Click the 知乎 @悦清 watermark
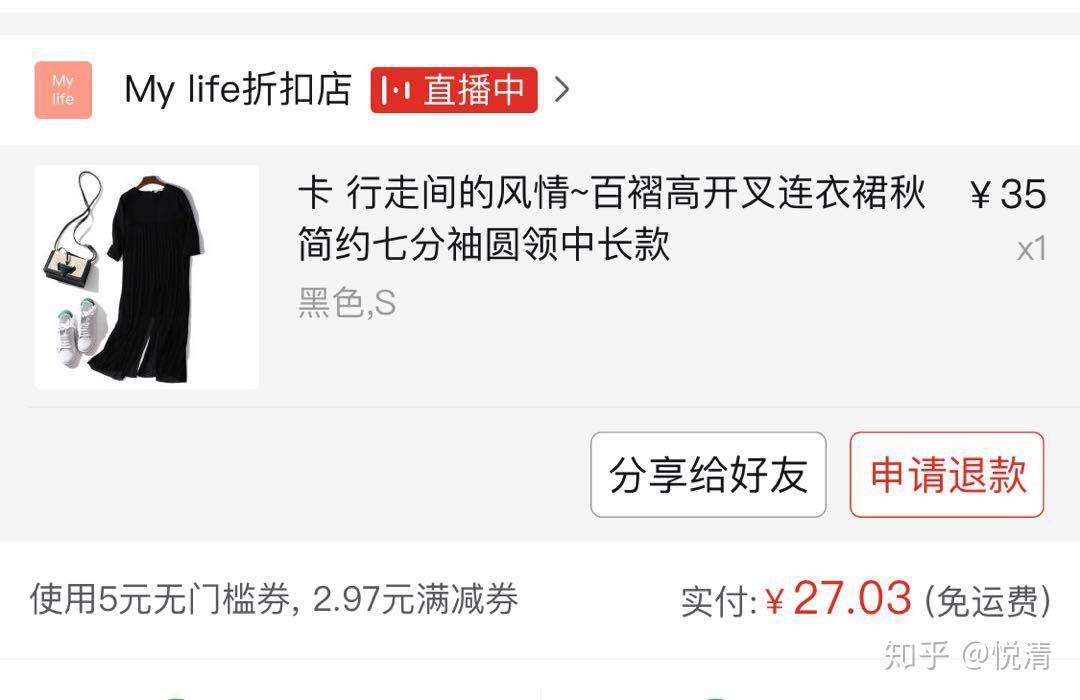The height and width of the screenshot is (700, 1080). point(968,655)
